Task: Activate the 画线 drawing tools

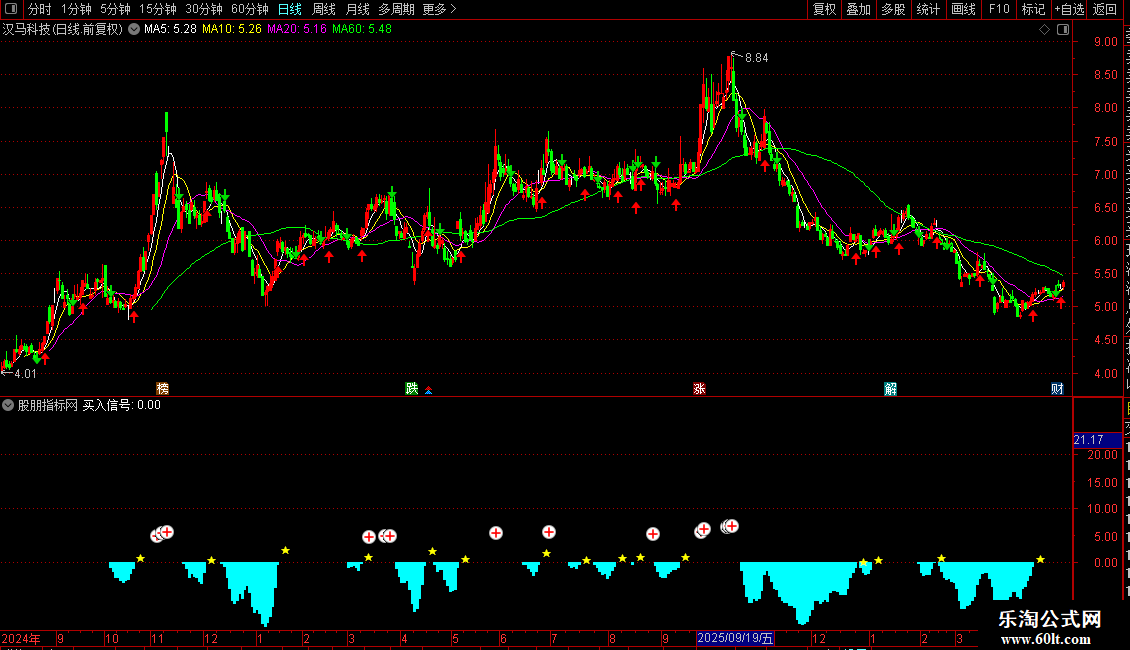Action: pos(963,9)
